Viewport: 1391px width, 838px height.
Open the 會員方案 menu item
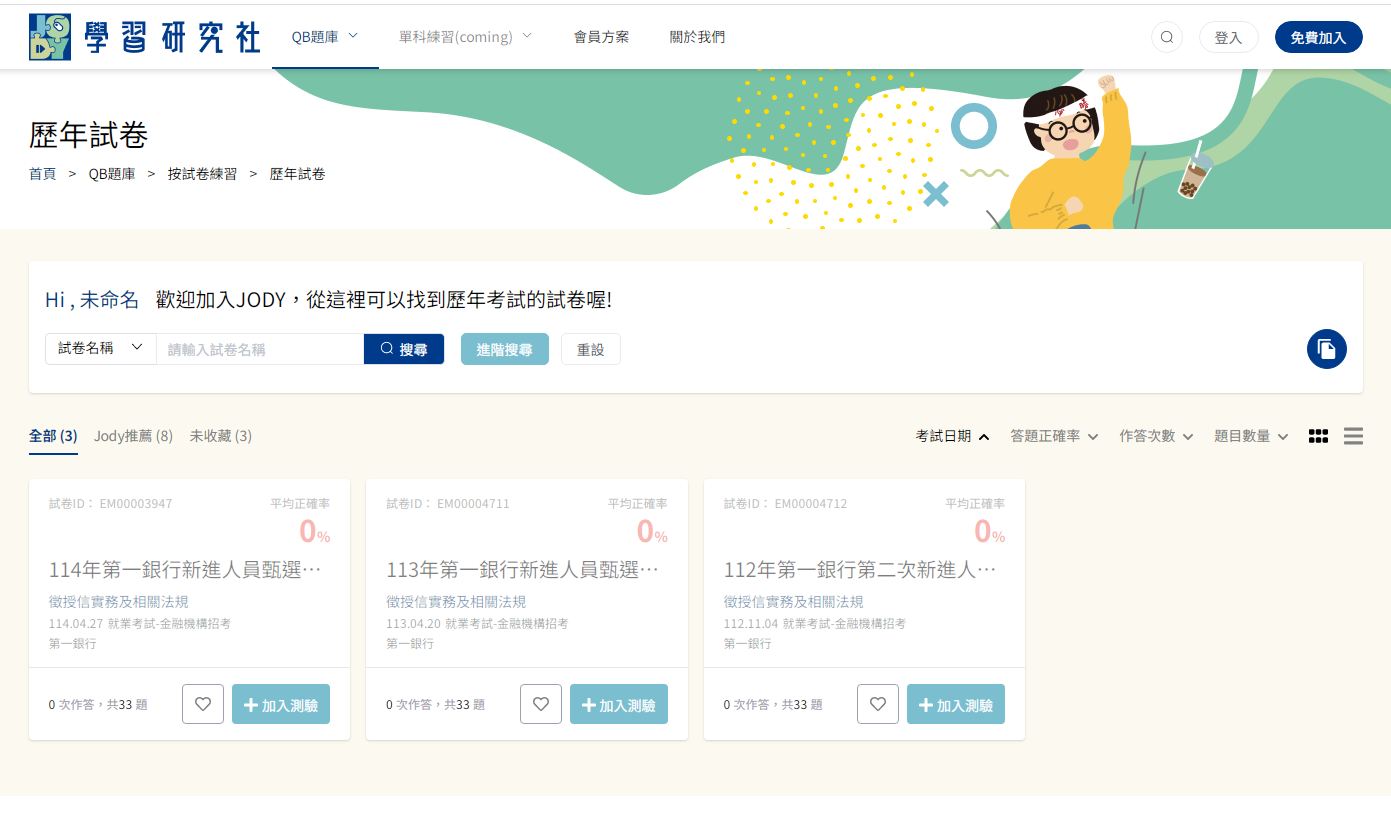point(601,37)
